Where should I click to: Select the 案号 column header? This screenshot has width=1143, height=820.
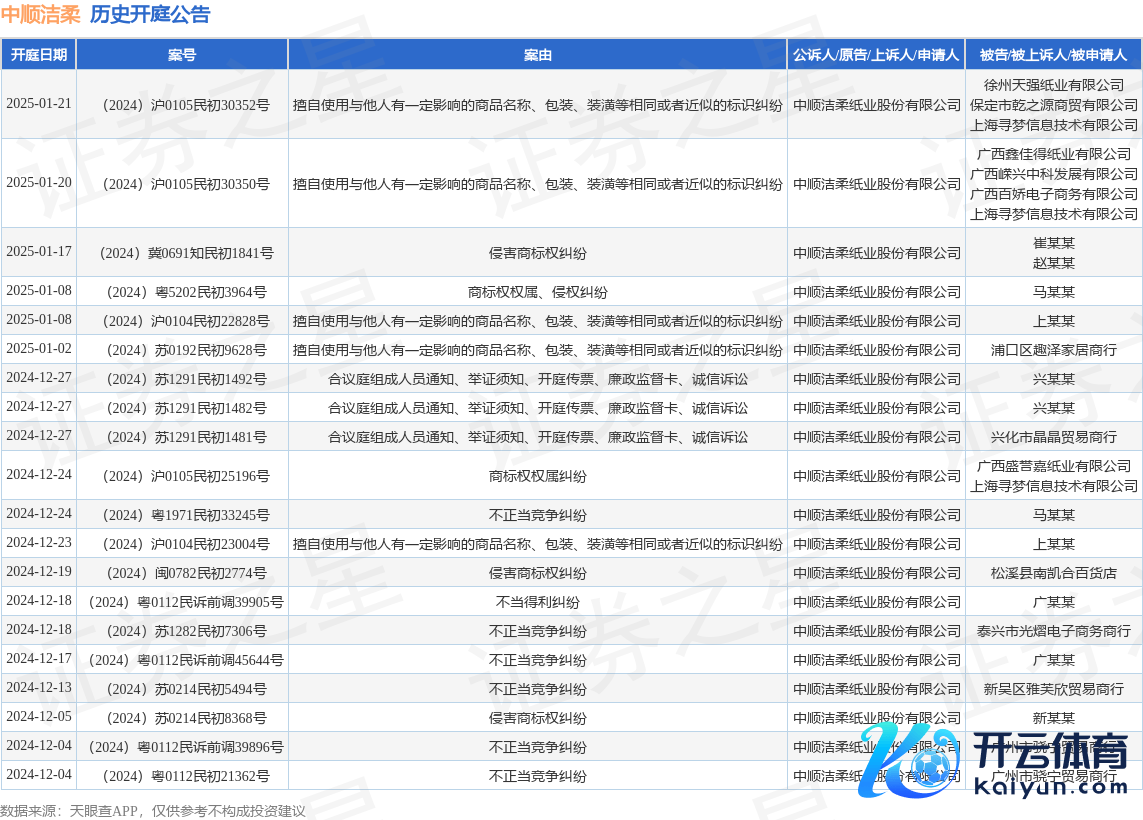[182, 55]
